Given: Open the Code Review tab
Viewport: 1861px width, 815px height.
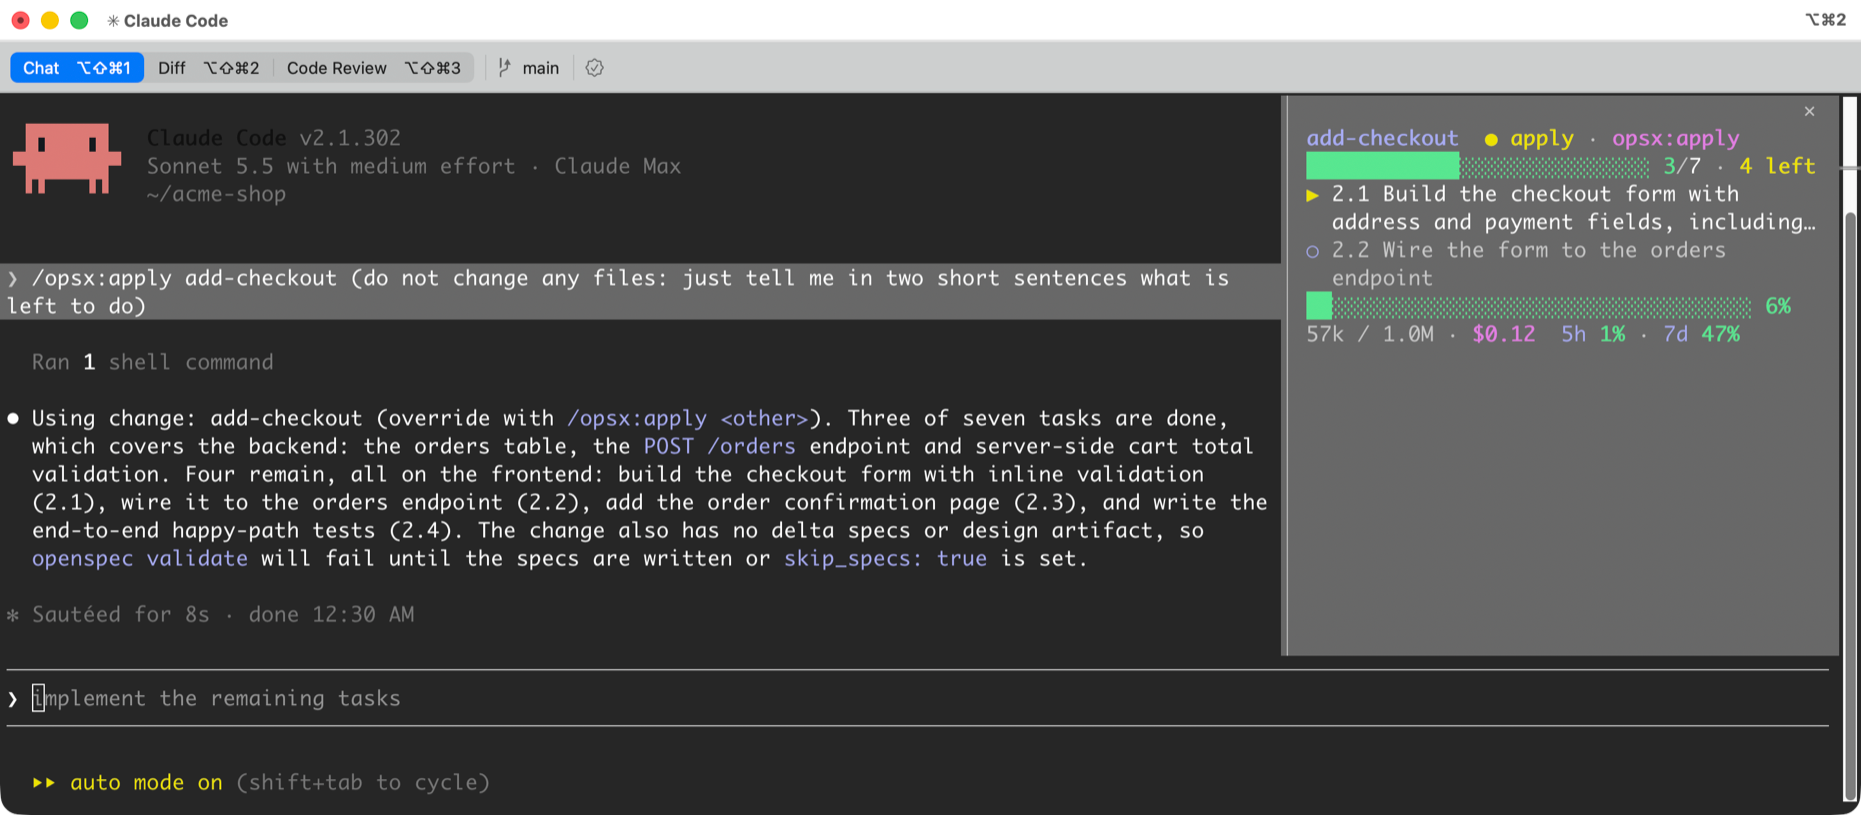Looking at the screenshot, I should [374, 68].
